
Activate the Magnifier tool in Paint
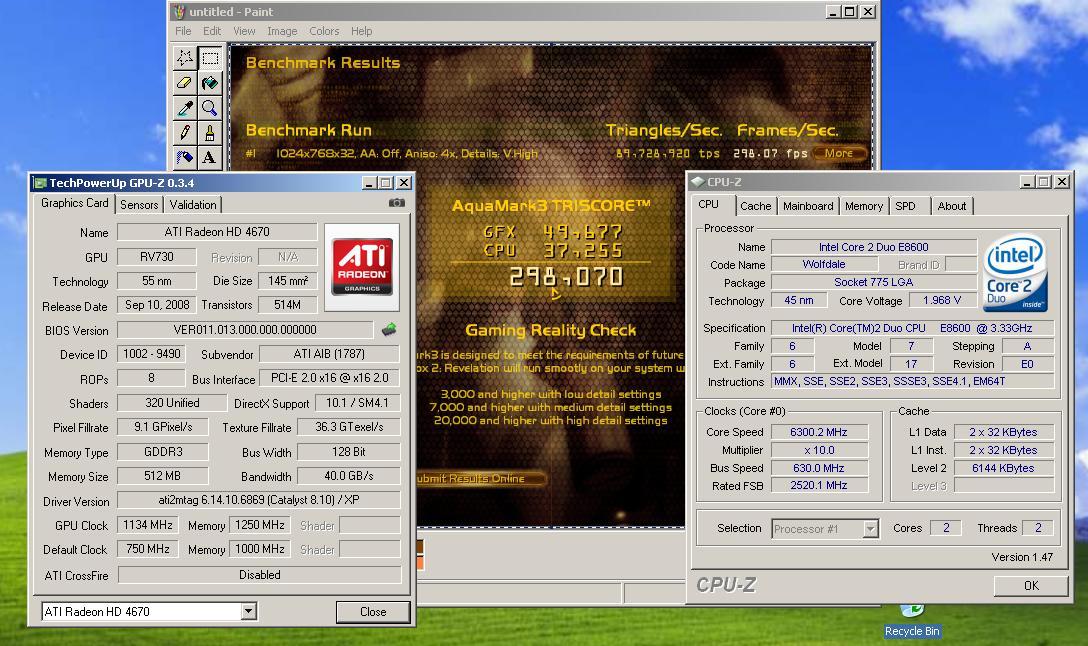pos(210,108)
